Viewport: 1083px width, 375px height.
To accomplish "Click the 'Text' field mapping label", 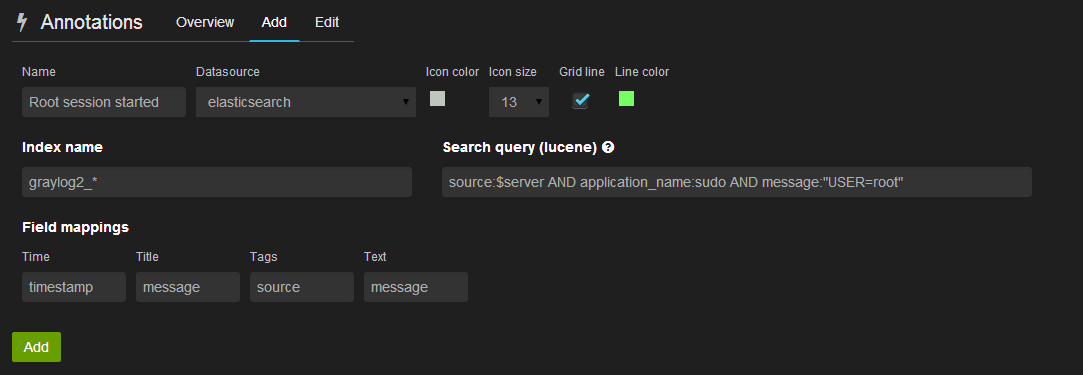I will [375, 257].
